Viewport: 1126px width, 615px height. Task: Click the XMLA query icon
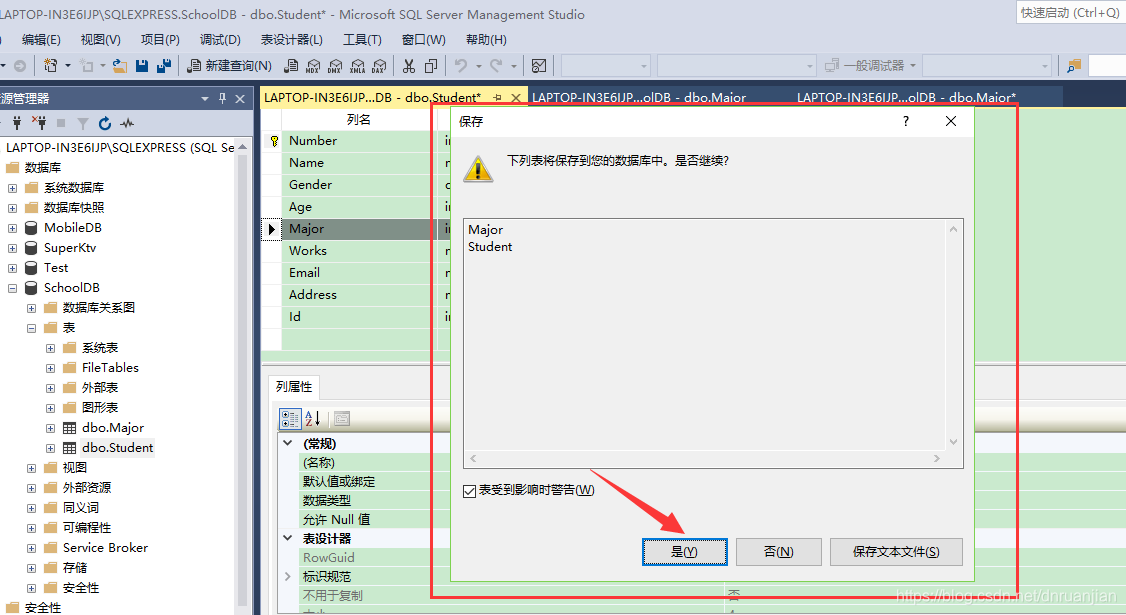(x=358, y=65)
